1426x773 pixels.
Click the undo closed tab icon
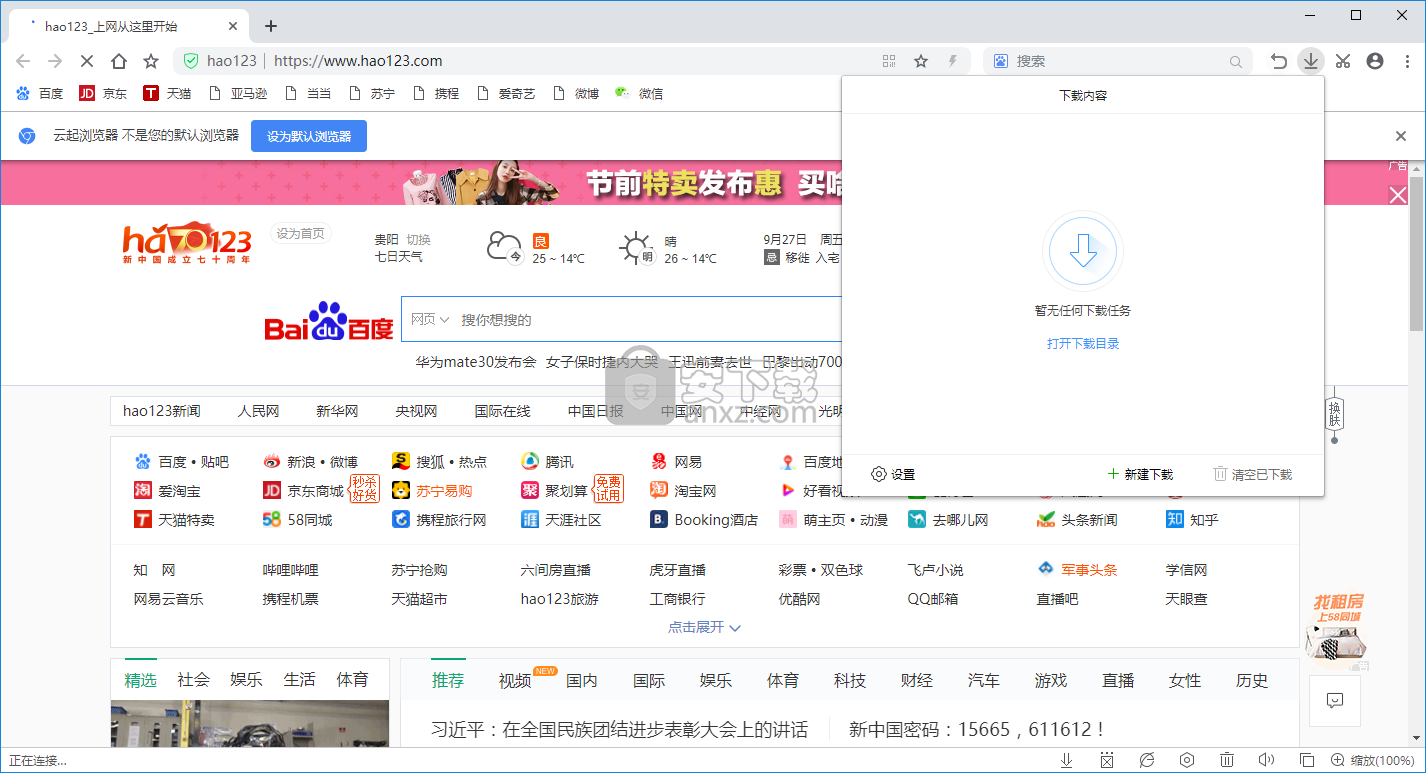pyautogui.click(x=1278, y=61)
